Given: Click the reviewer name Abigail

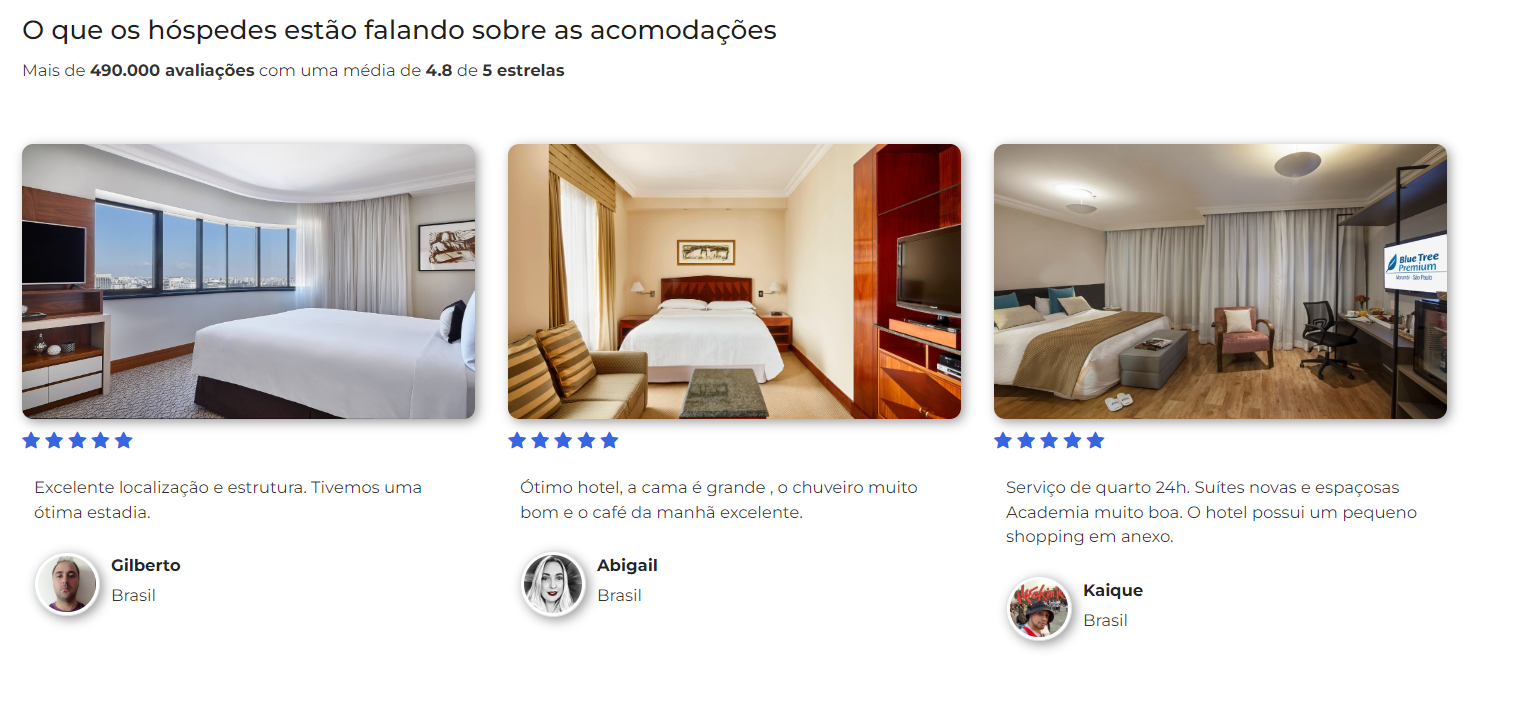Looking at the screenshot, I should pyautogui.click(x=627, y=565).
